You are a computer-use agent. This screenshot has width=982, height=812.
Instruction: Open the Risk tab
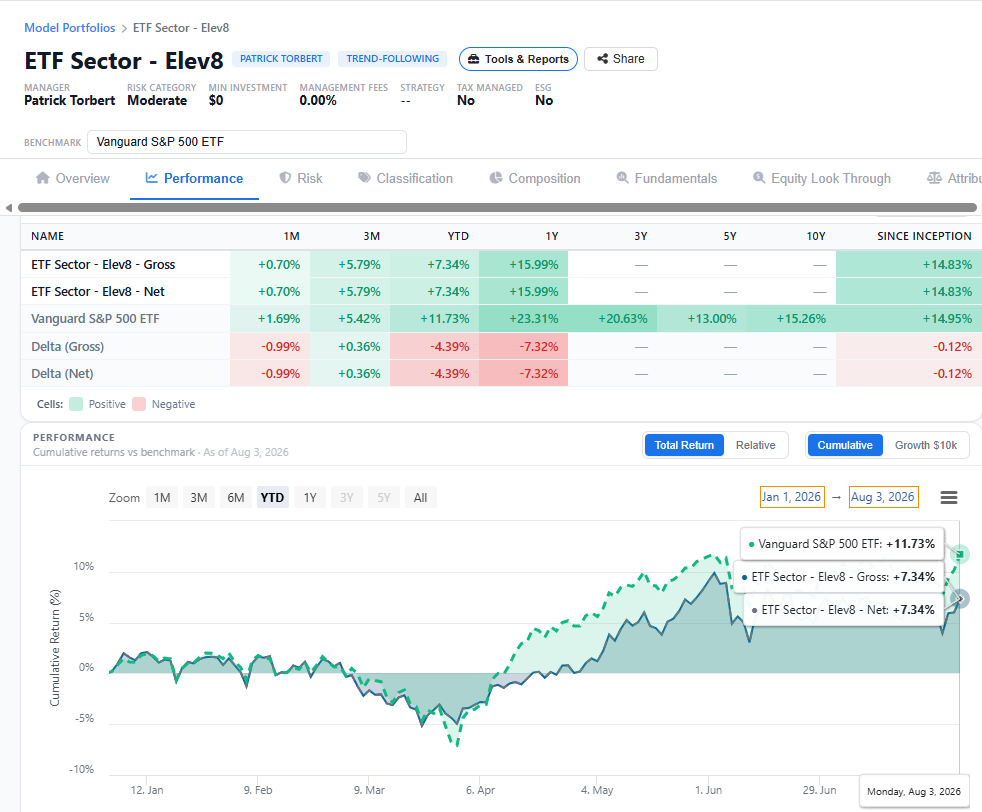(301, 178)
